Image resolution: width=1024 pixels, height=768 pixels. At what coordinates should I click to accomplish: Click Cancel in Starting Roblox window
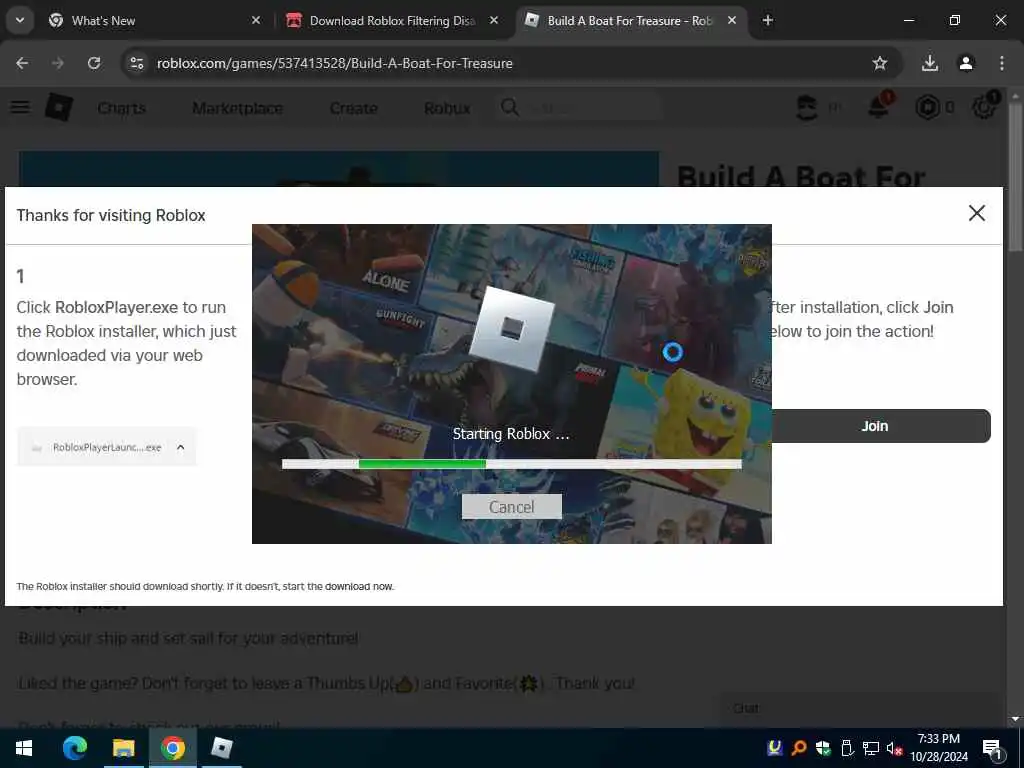click(511, 507)
